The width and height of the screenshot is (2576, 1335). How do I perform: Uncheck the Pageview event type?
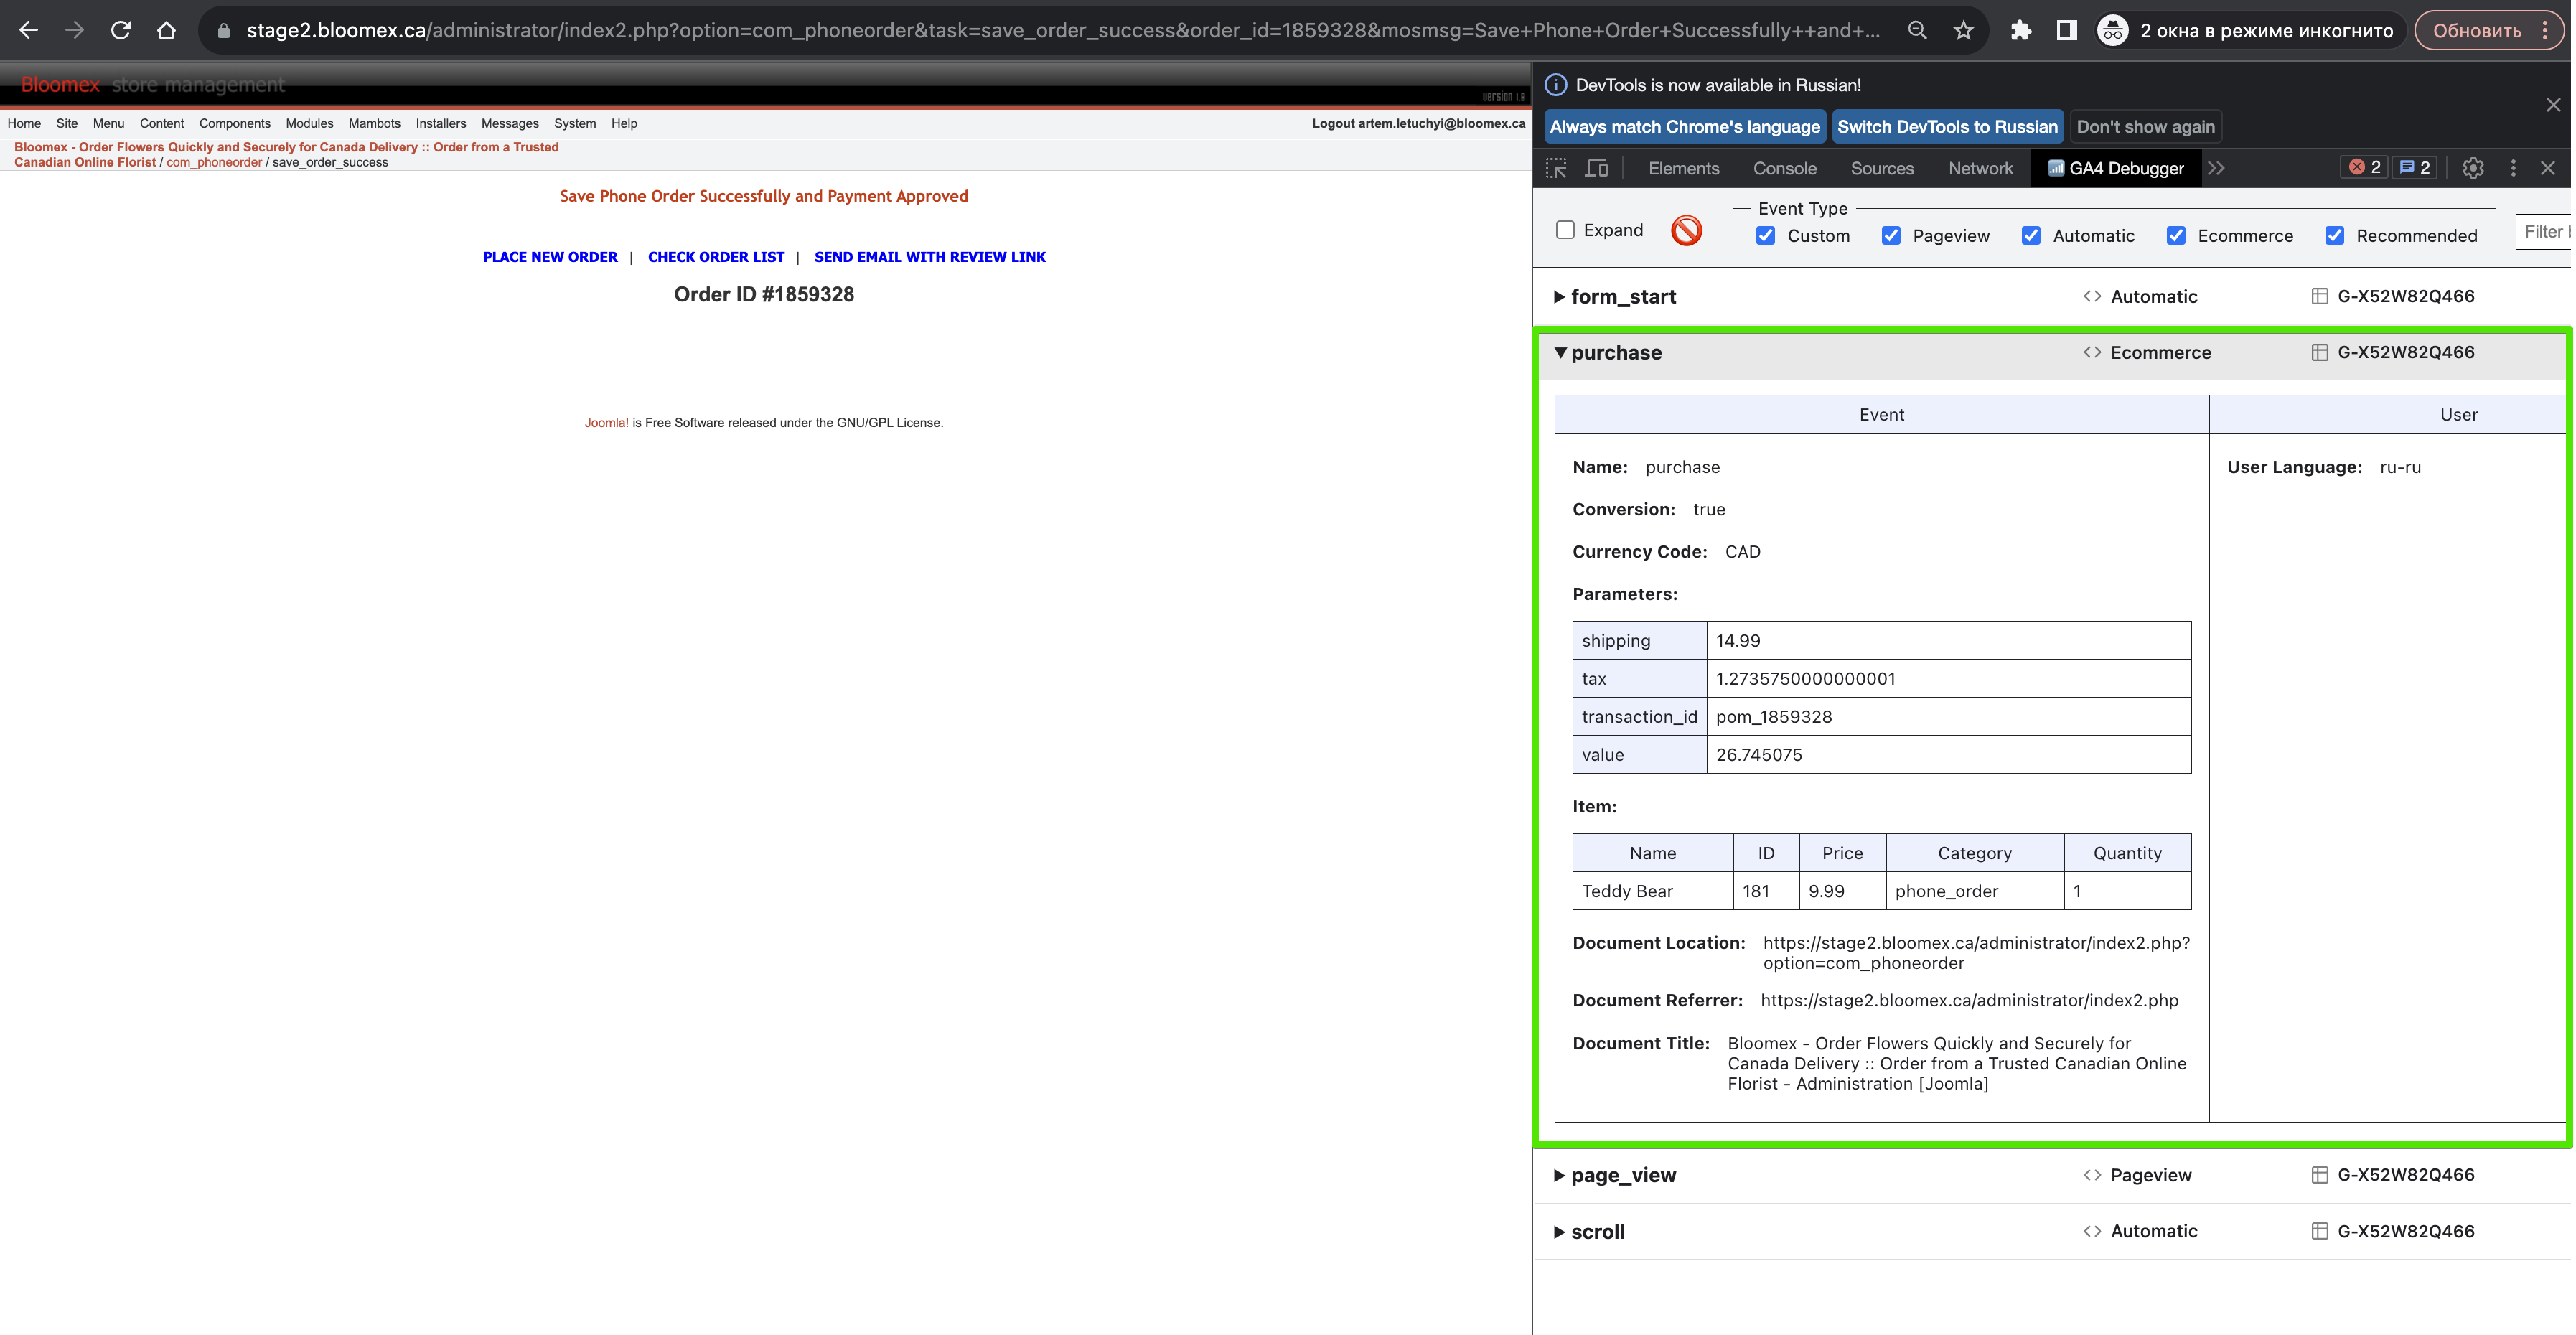1891,236
